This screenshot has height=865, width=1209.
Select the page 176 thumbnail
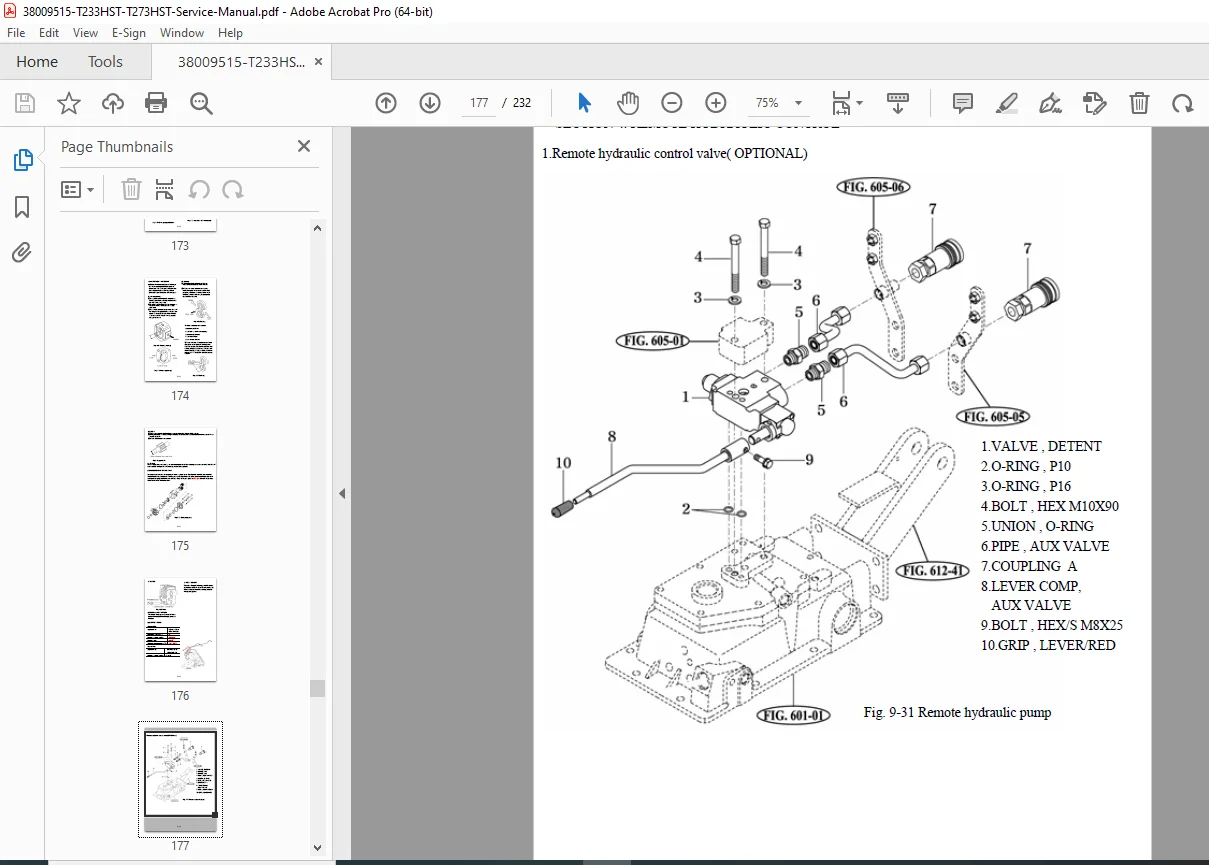click(x=180, y=630)
